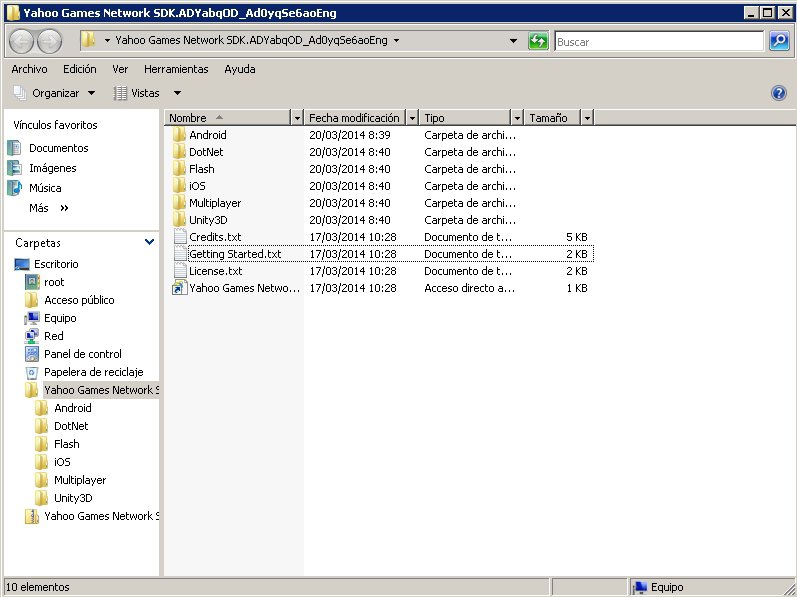
Task: Open the Fecha modificación column filter dropdown
Action: (x=412, y=118)
